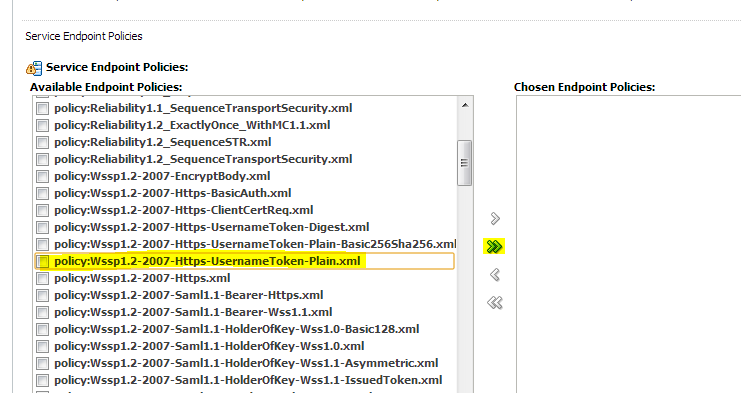Select policy:Wssp1.2-2007-Https-ClientCertReq.xml text
741x393 pixels.
click(183, 210)
